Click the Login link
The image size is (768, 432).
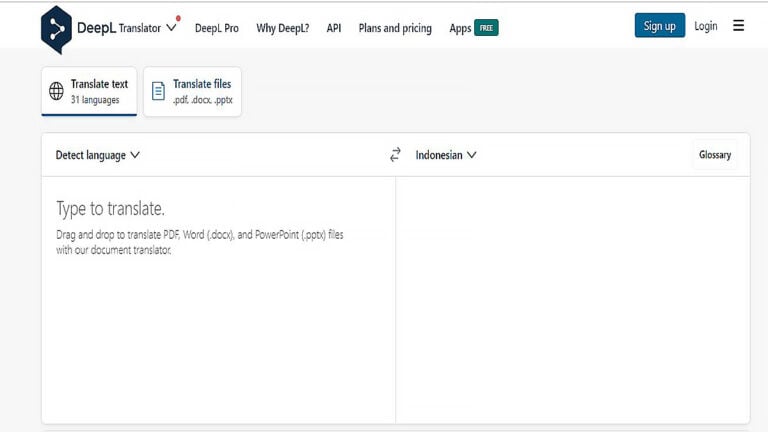[x=705, y=26]
